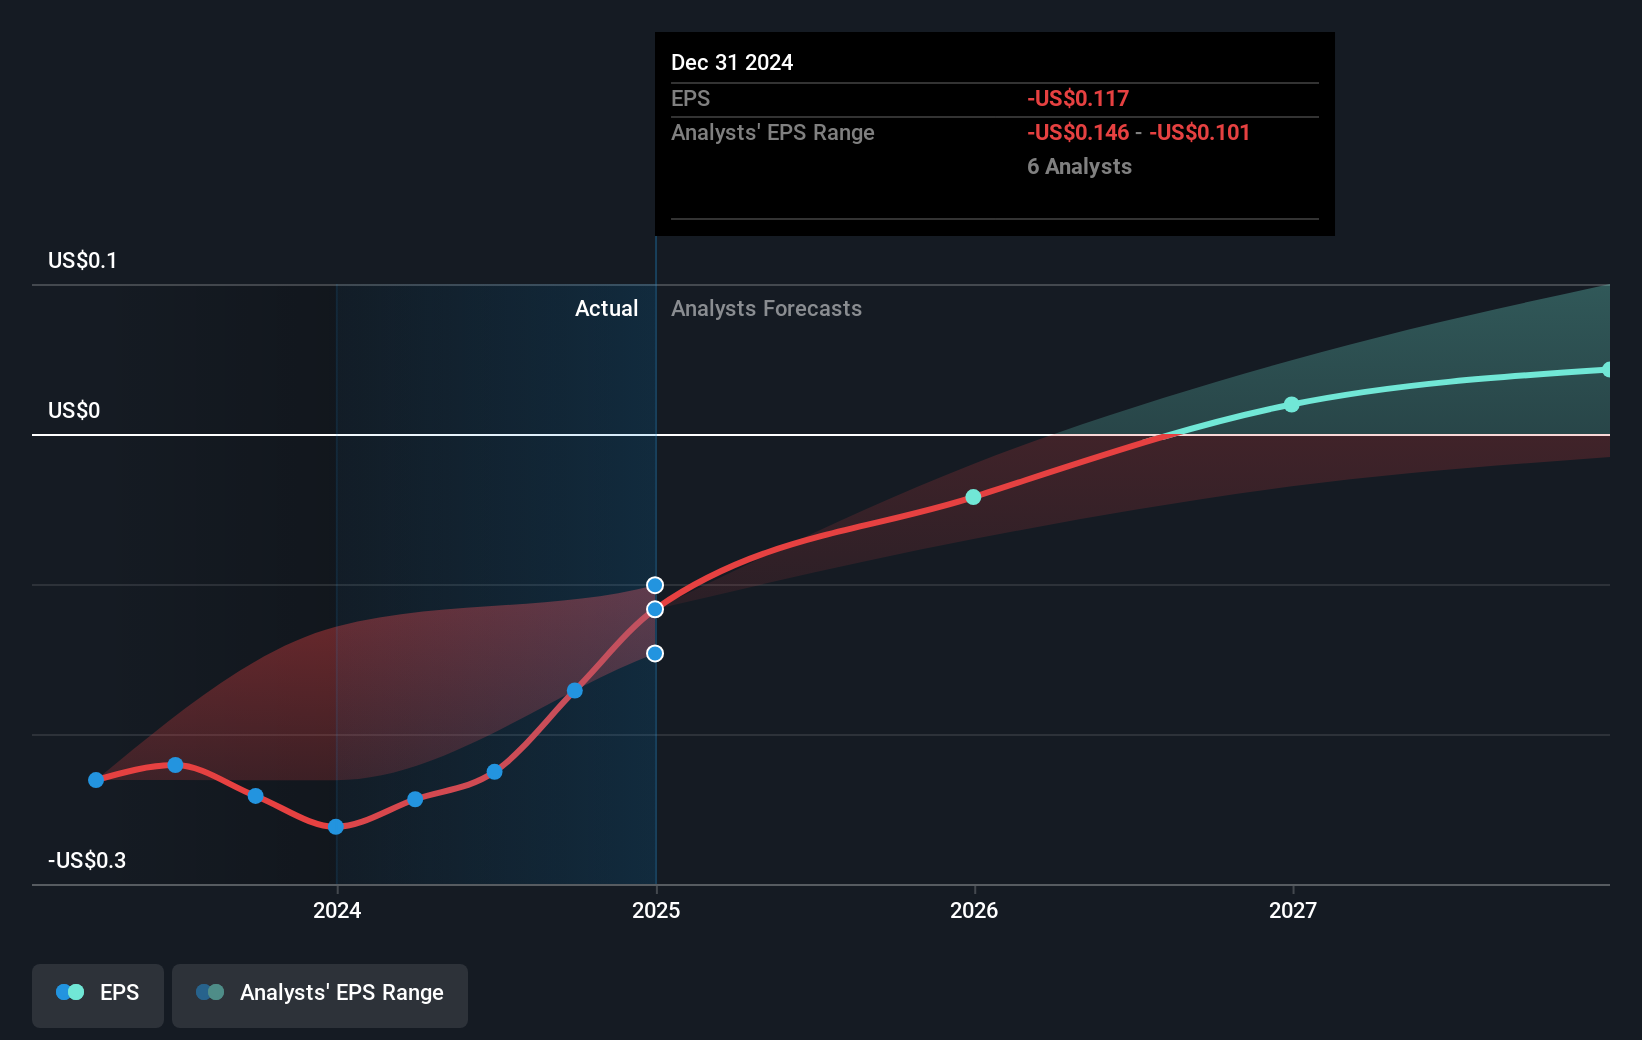Click the first EPS data point on the left
The width and height of the screenshot is (1642, 1040).
click(96, 780)
